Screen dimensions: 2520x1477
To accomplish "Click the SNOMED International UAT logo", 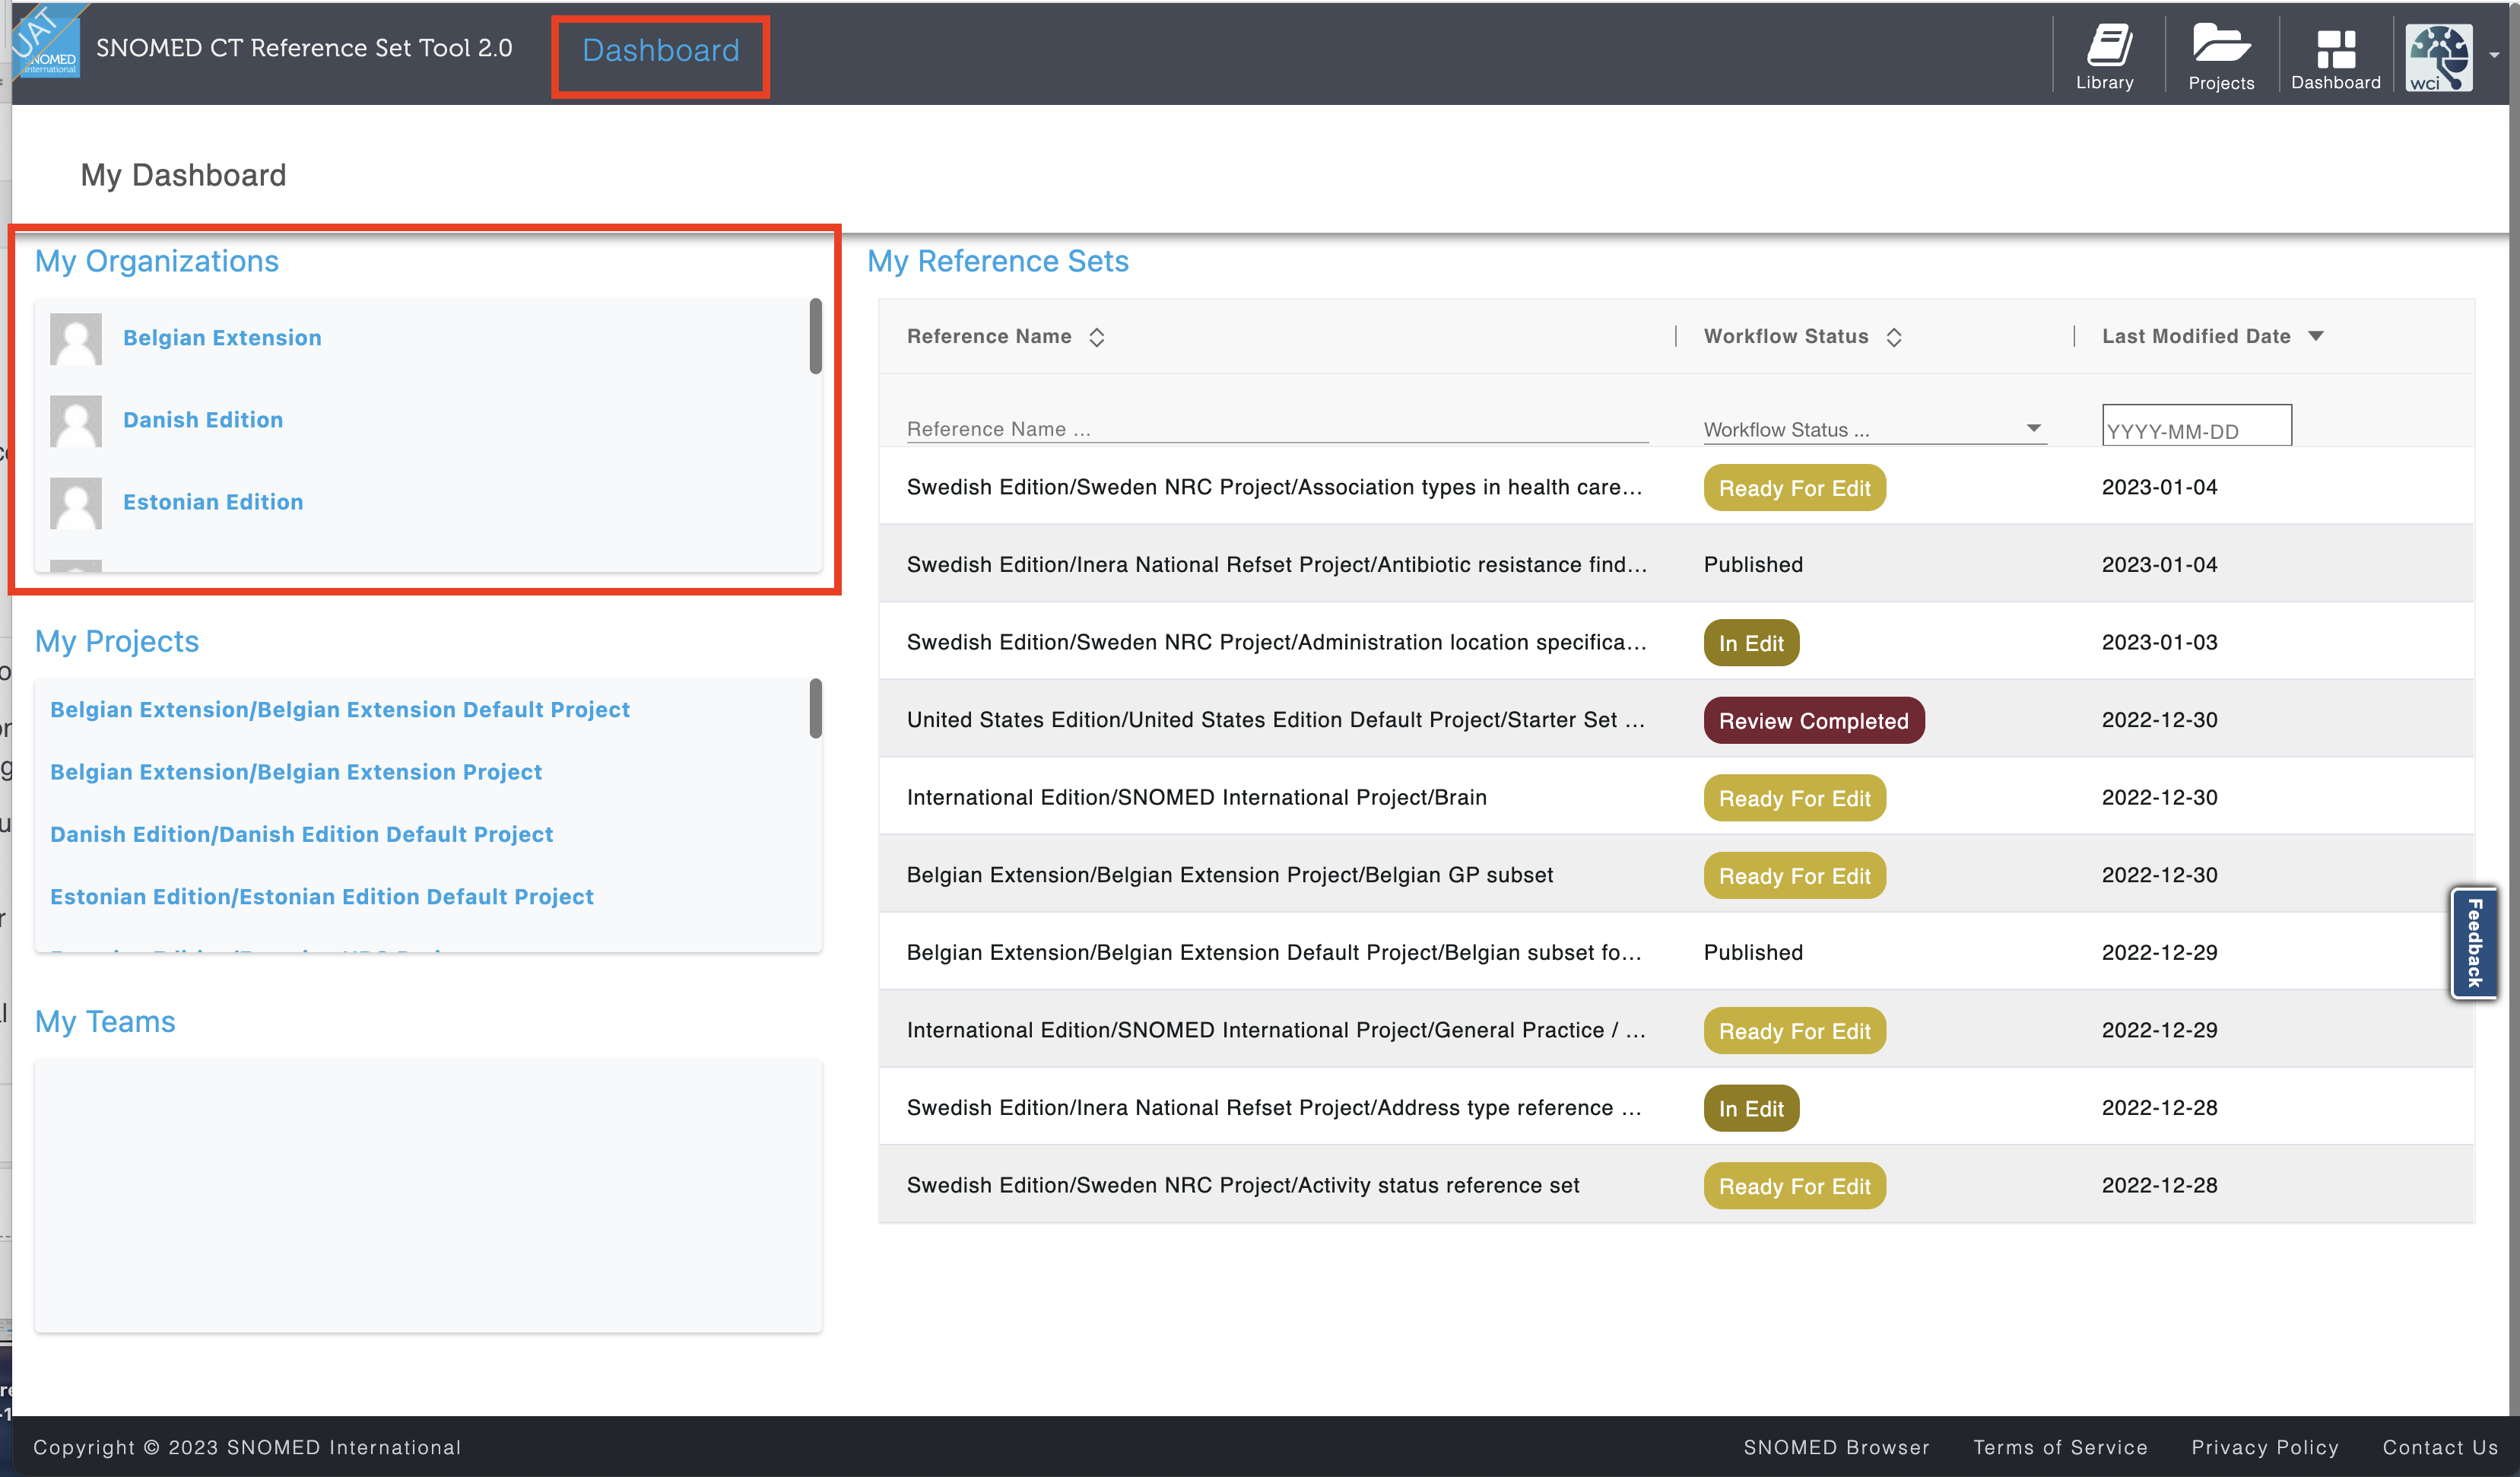I will click(47, 42).
